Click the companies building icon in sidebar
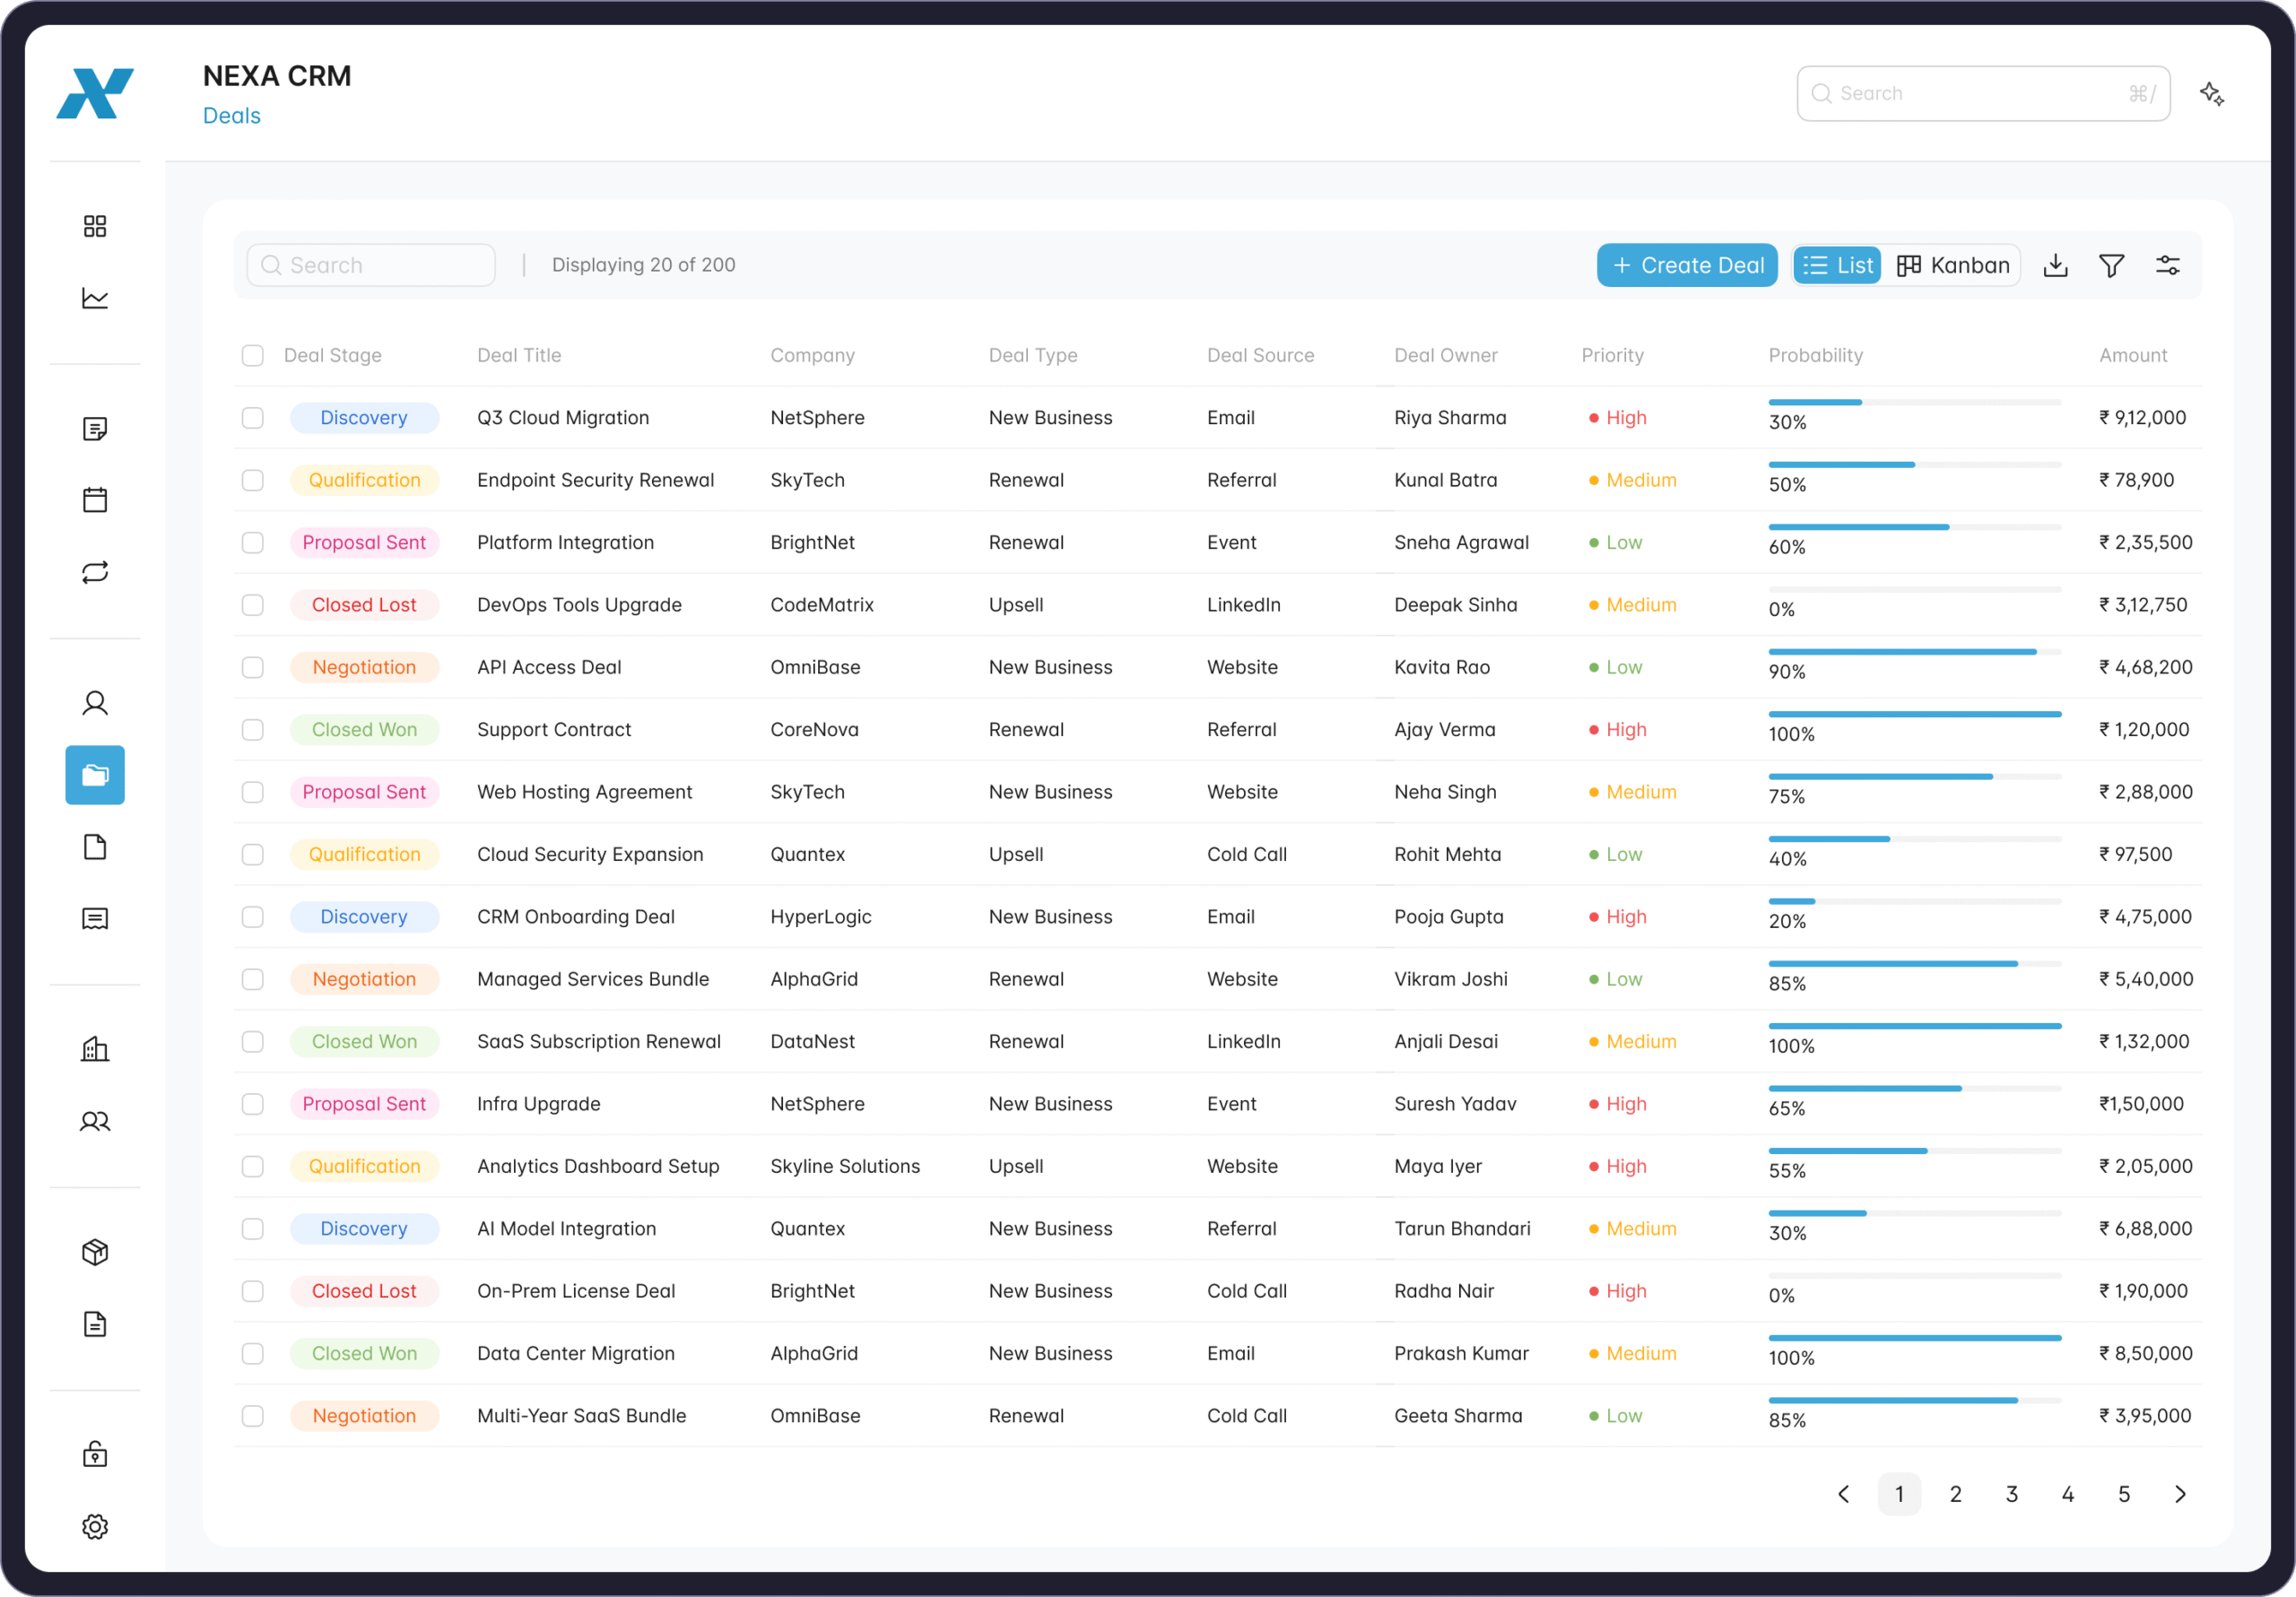Screen dimensions: 2296x1597 [95, 1048]
